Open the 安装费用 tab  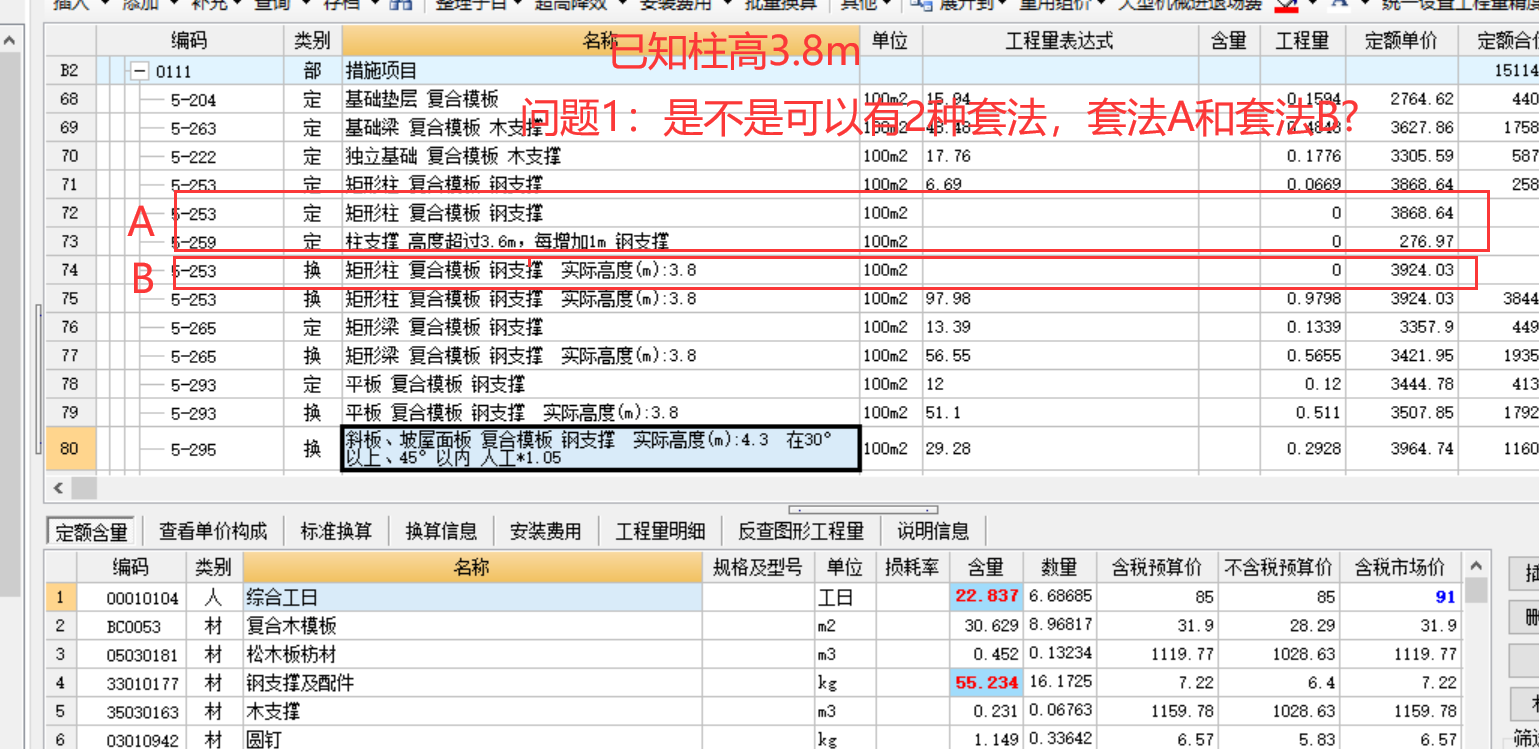point(545,531)
